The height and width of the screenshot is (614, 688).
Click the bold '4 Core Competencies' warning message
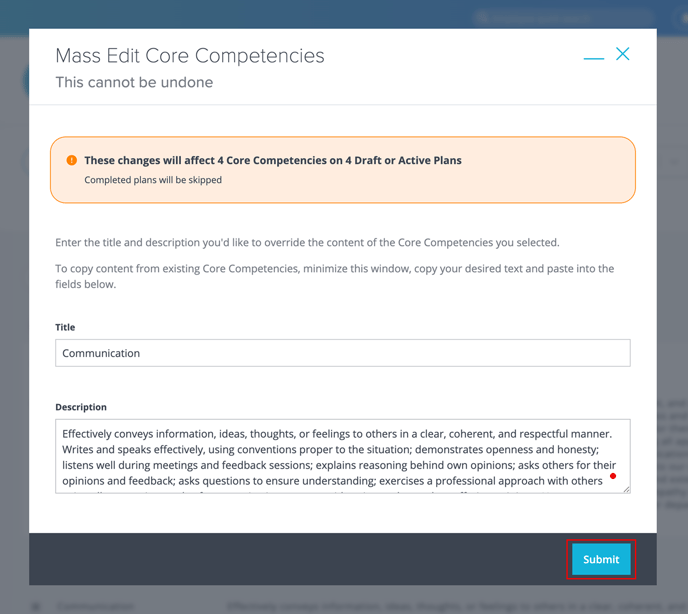coord(273,160)
